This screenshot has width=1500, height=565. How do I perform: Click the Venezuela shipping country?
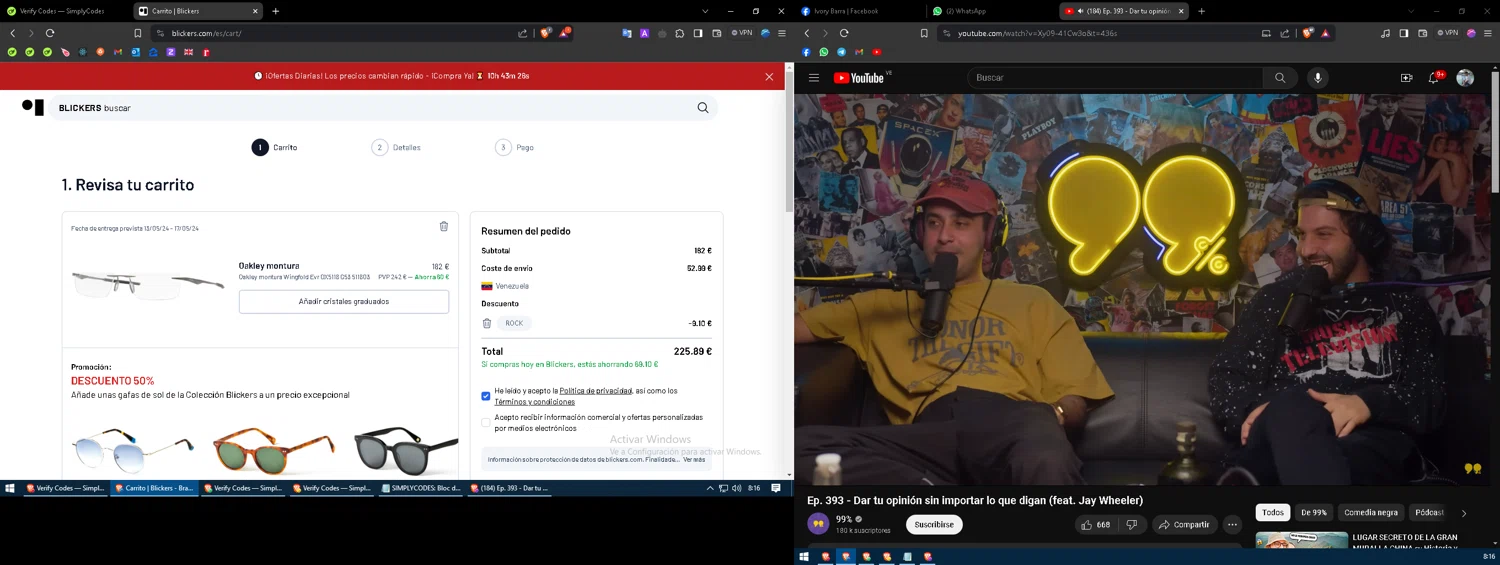505,286
